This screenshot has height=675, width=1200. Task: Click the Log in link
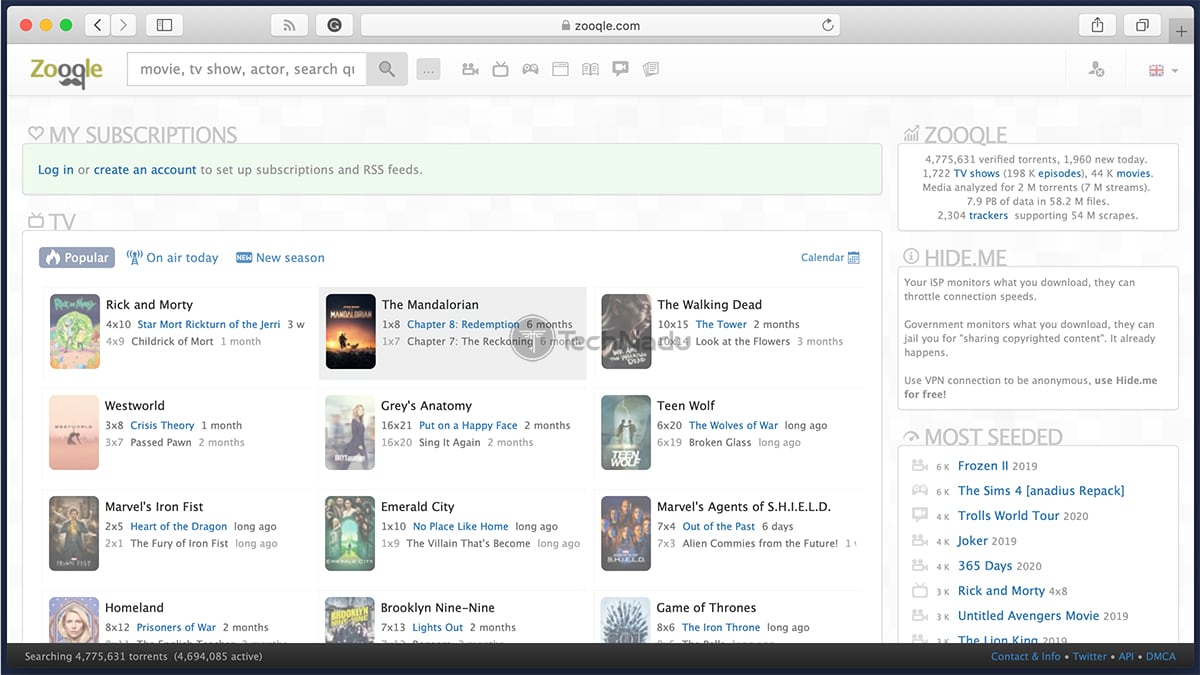[x=56, y=170]
